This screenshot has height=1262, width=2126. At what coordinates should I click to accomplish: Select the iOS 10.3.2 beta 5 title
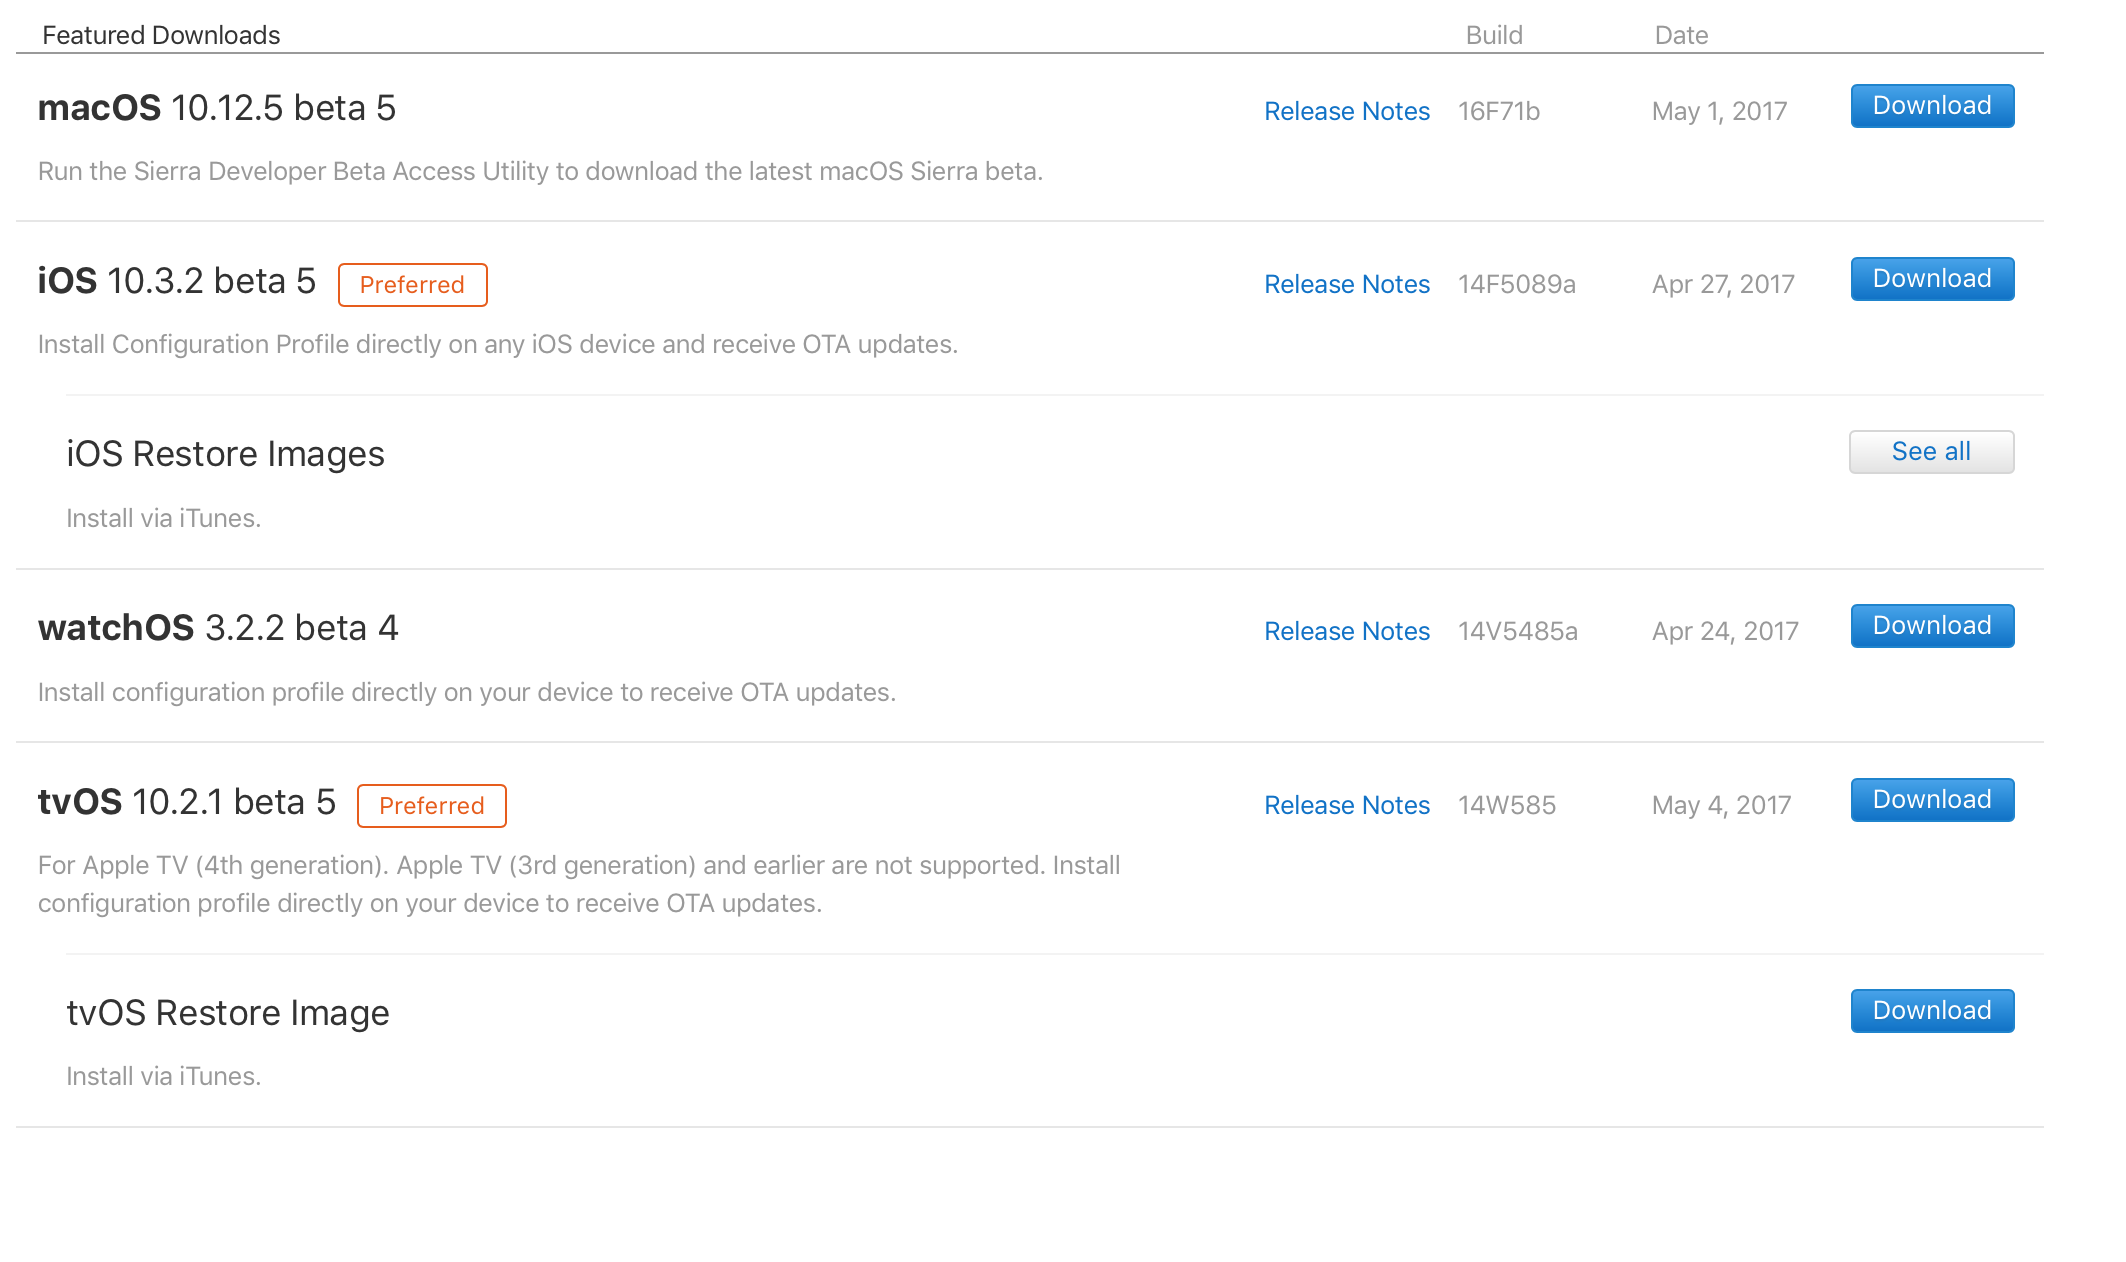pyautogui.click(x=177, y=281)
